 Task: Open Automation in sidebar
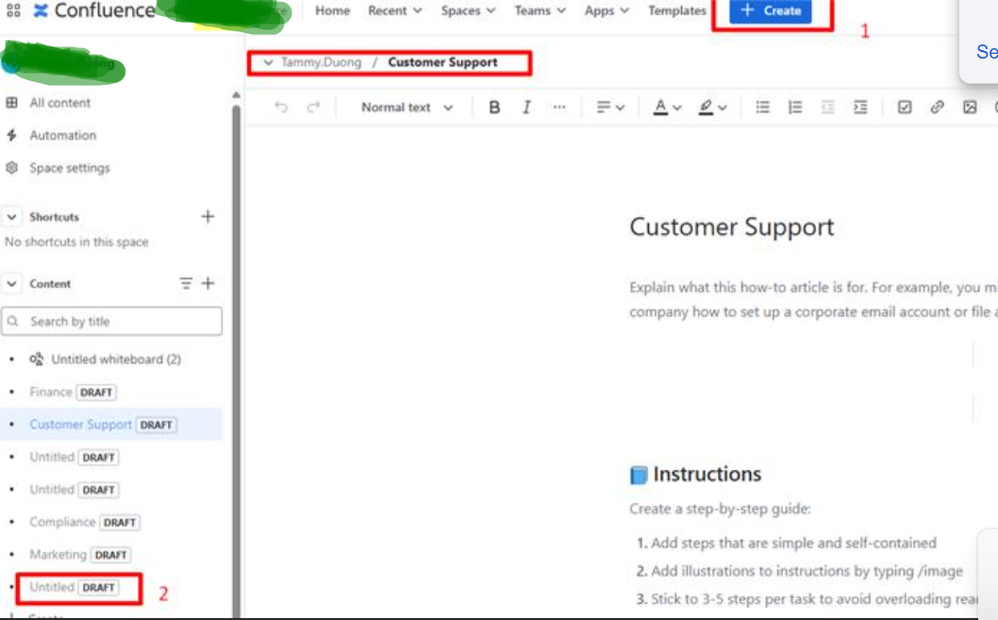point(62,135)
